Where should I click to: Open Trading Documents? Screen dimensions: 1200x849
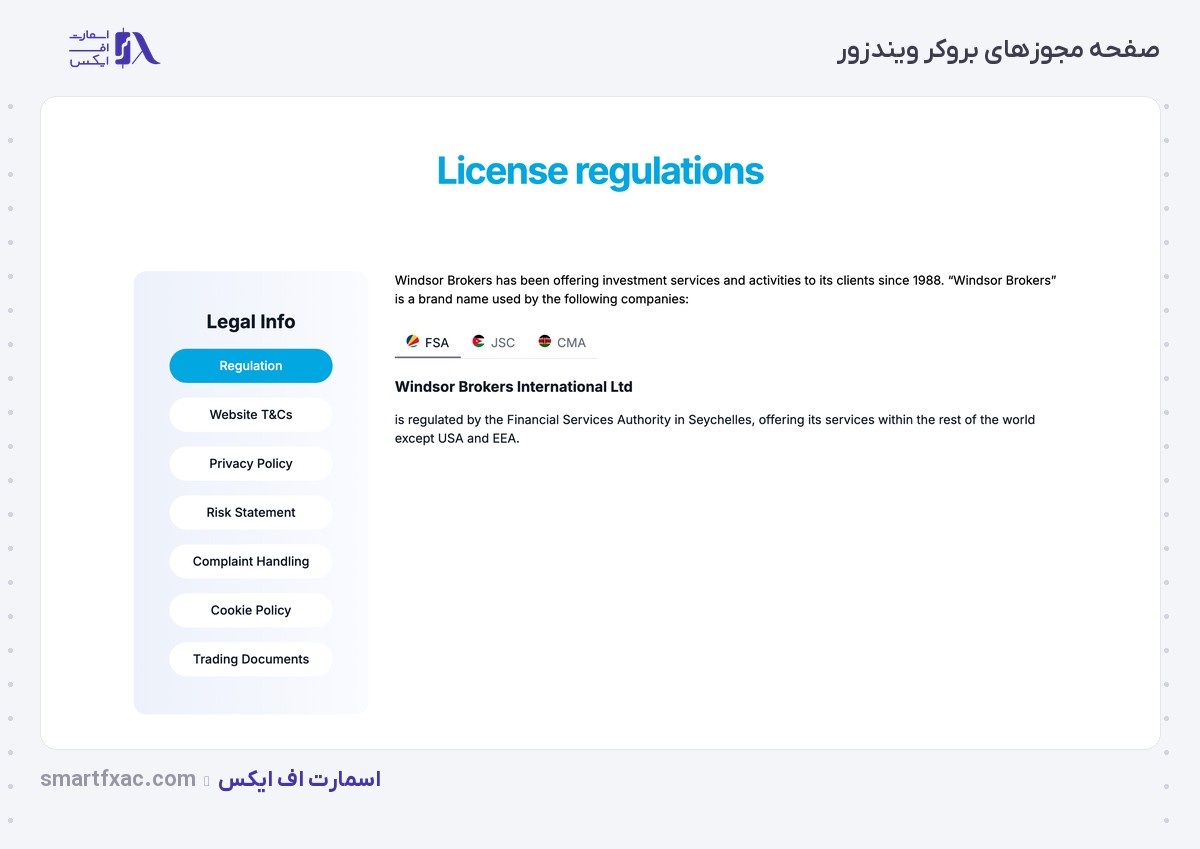(251, 660)
